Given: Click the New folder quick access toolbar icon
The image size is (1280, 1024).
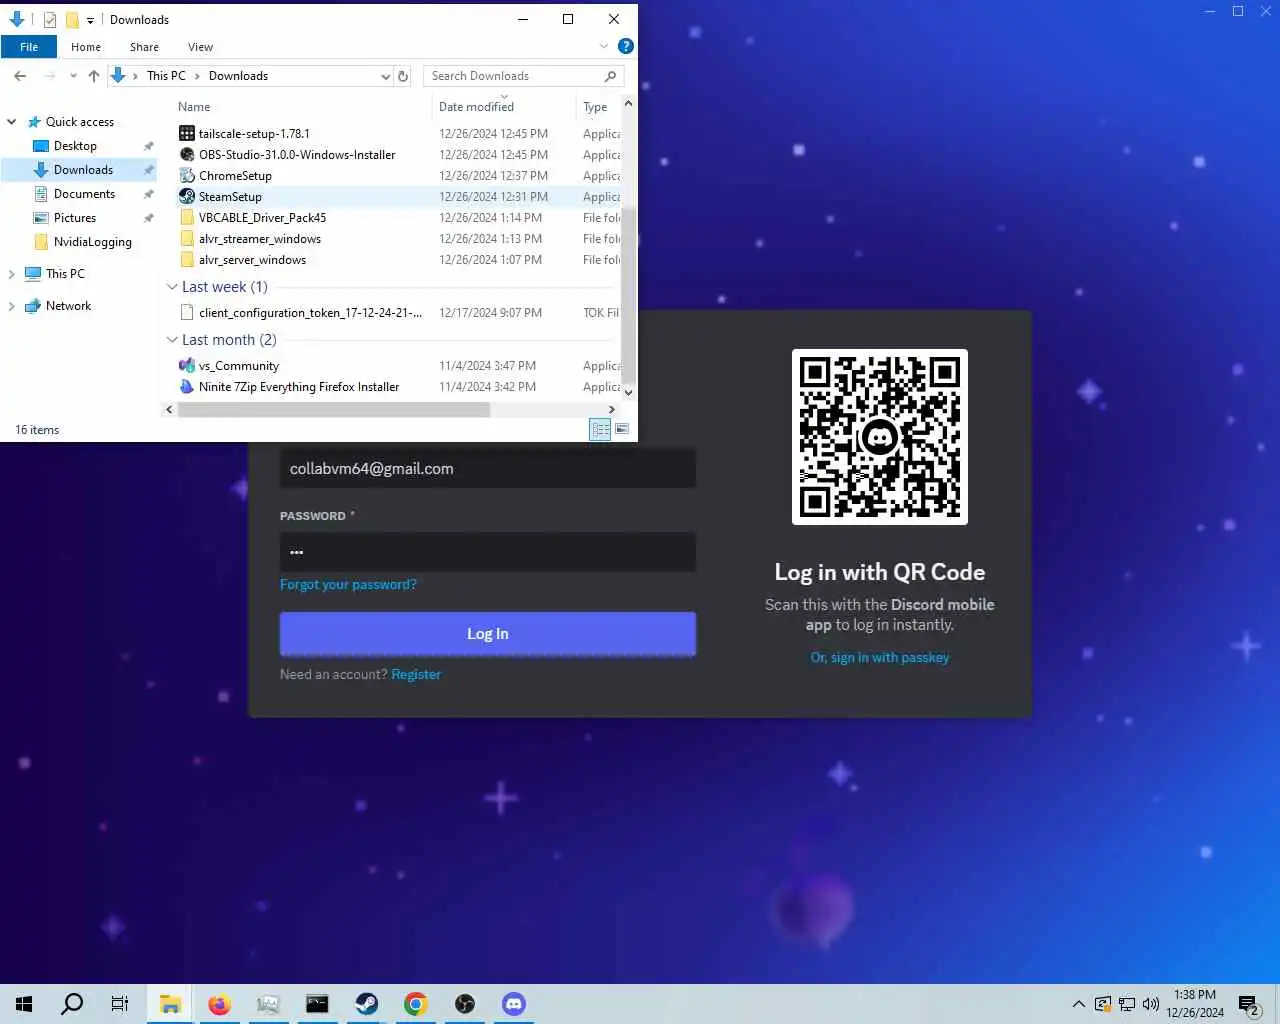Looking at the screenshot, I should 72,19.
